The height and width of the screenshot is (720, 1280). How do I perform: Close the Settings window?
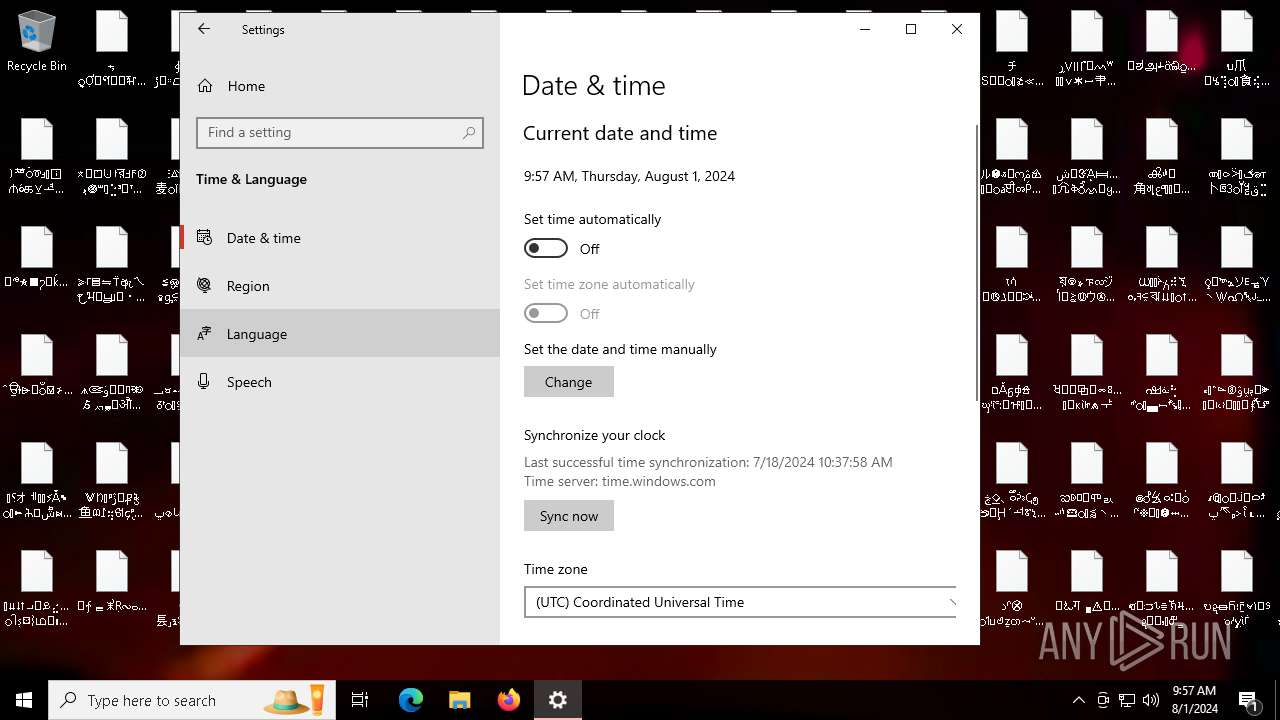(x=957, y=29)
